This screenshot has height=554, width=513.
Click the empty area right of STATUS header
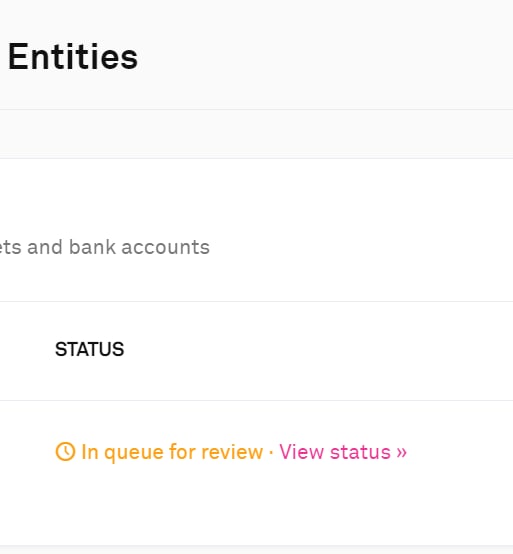click(318, 350)
